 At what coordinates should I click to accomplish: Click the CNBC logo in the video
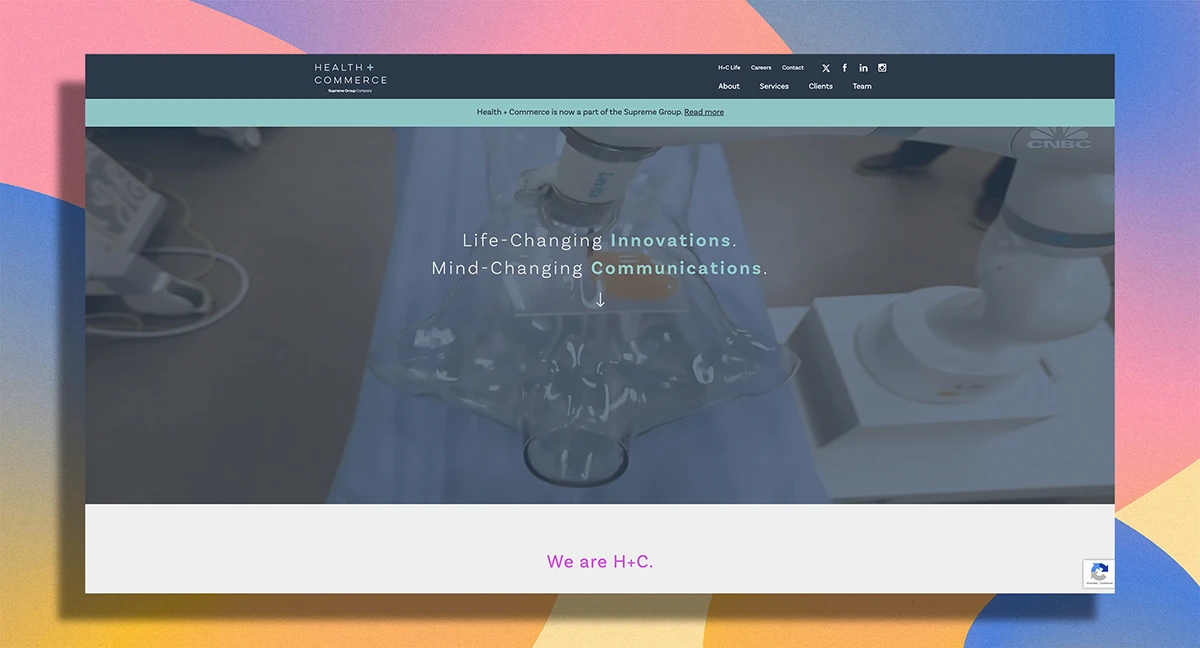(x=1060, y=138)
